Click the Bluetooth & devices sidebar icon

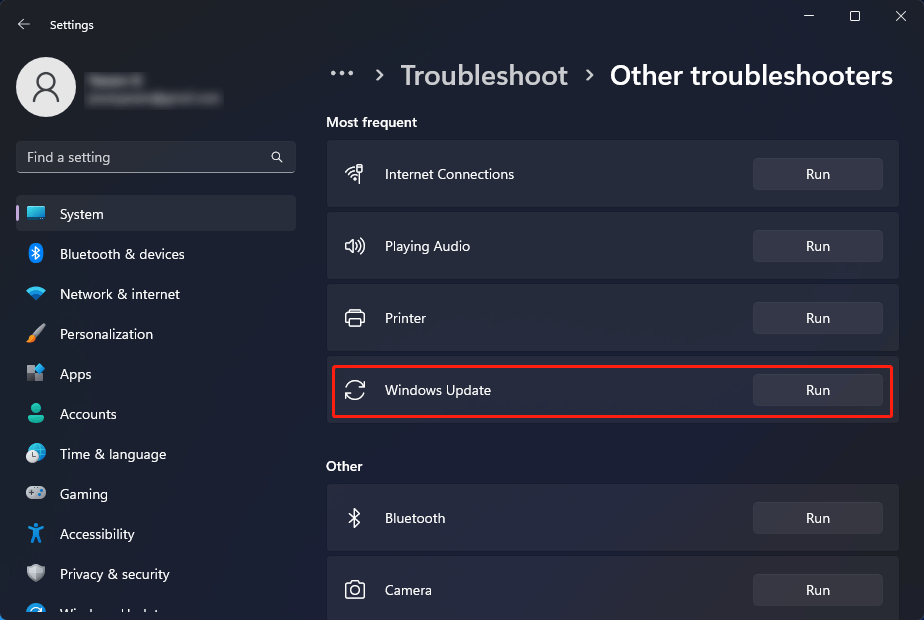pos(36,253)
